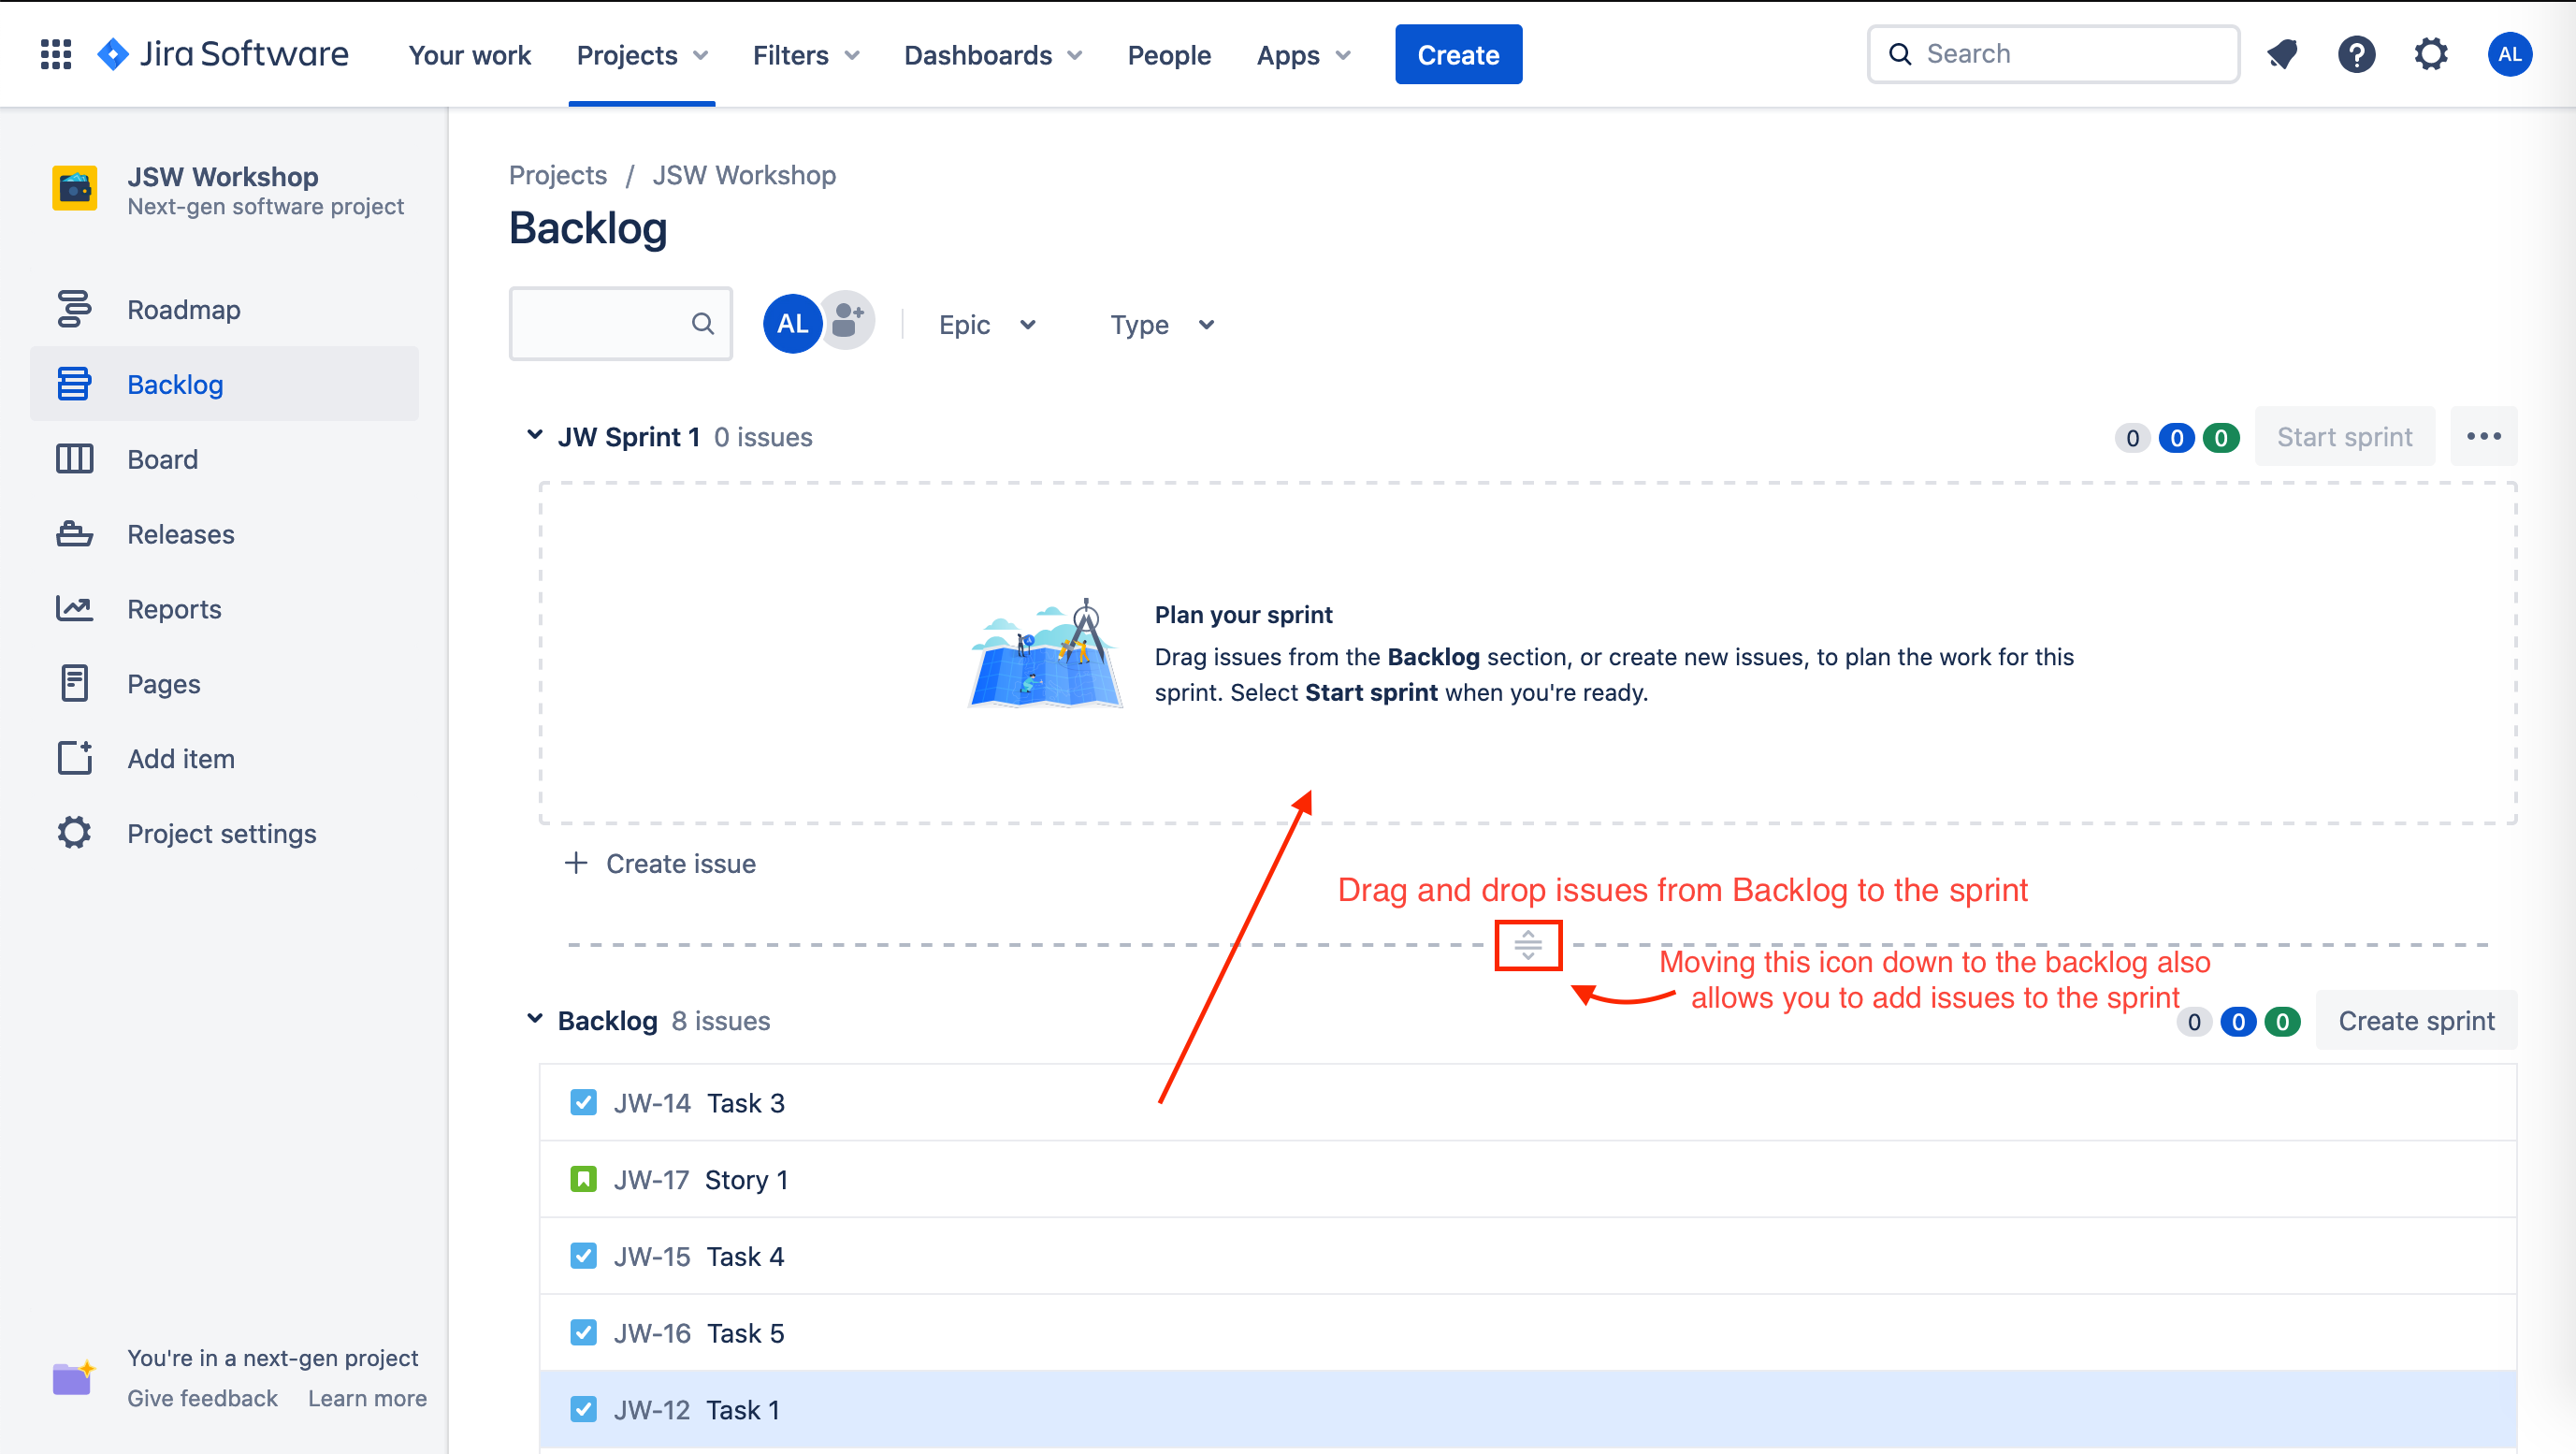Click the JW-14 Task 3 checkbox icon
This screenshot has width=2576, height=1454.
(583, 1102)
